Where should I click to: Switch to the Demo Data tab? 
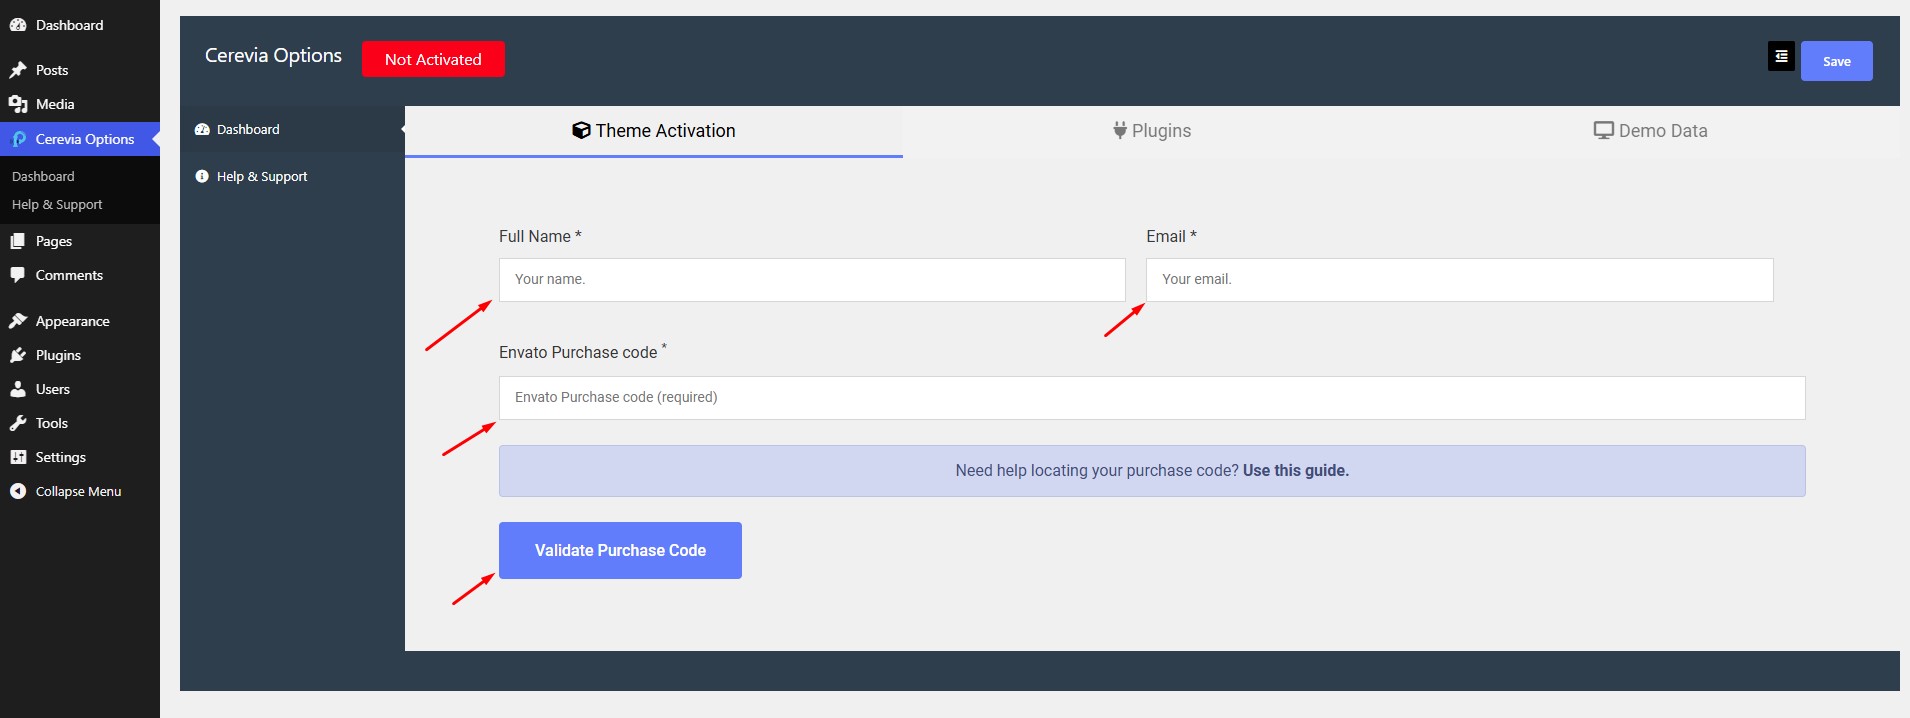(1650, 131)
